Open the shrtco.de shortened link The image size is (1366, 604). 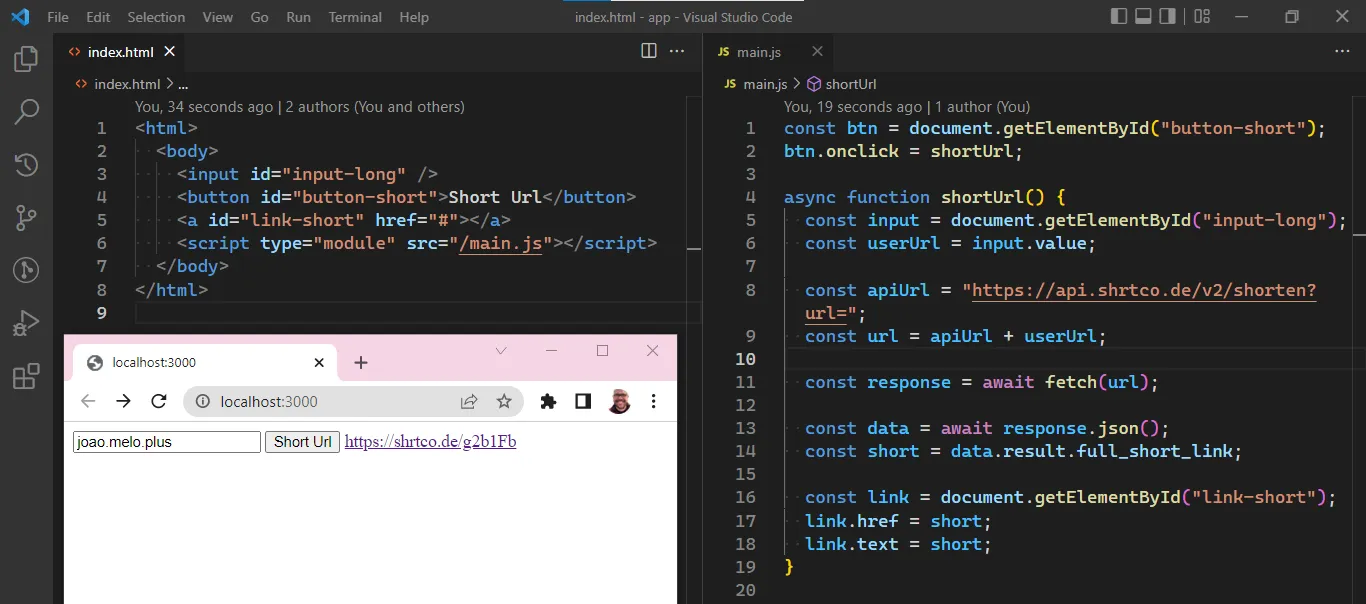coord(430,442)
